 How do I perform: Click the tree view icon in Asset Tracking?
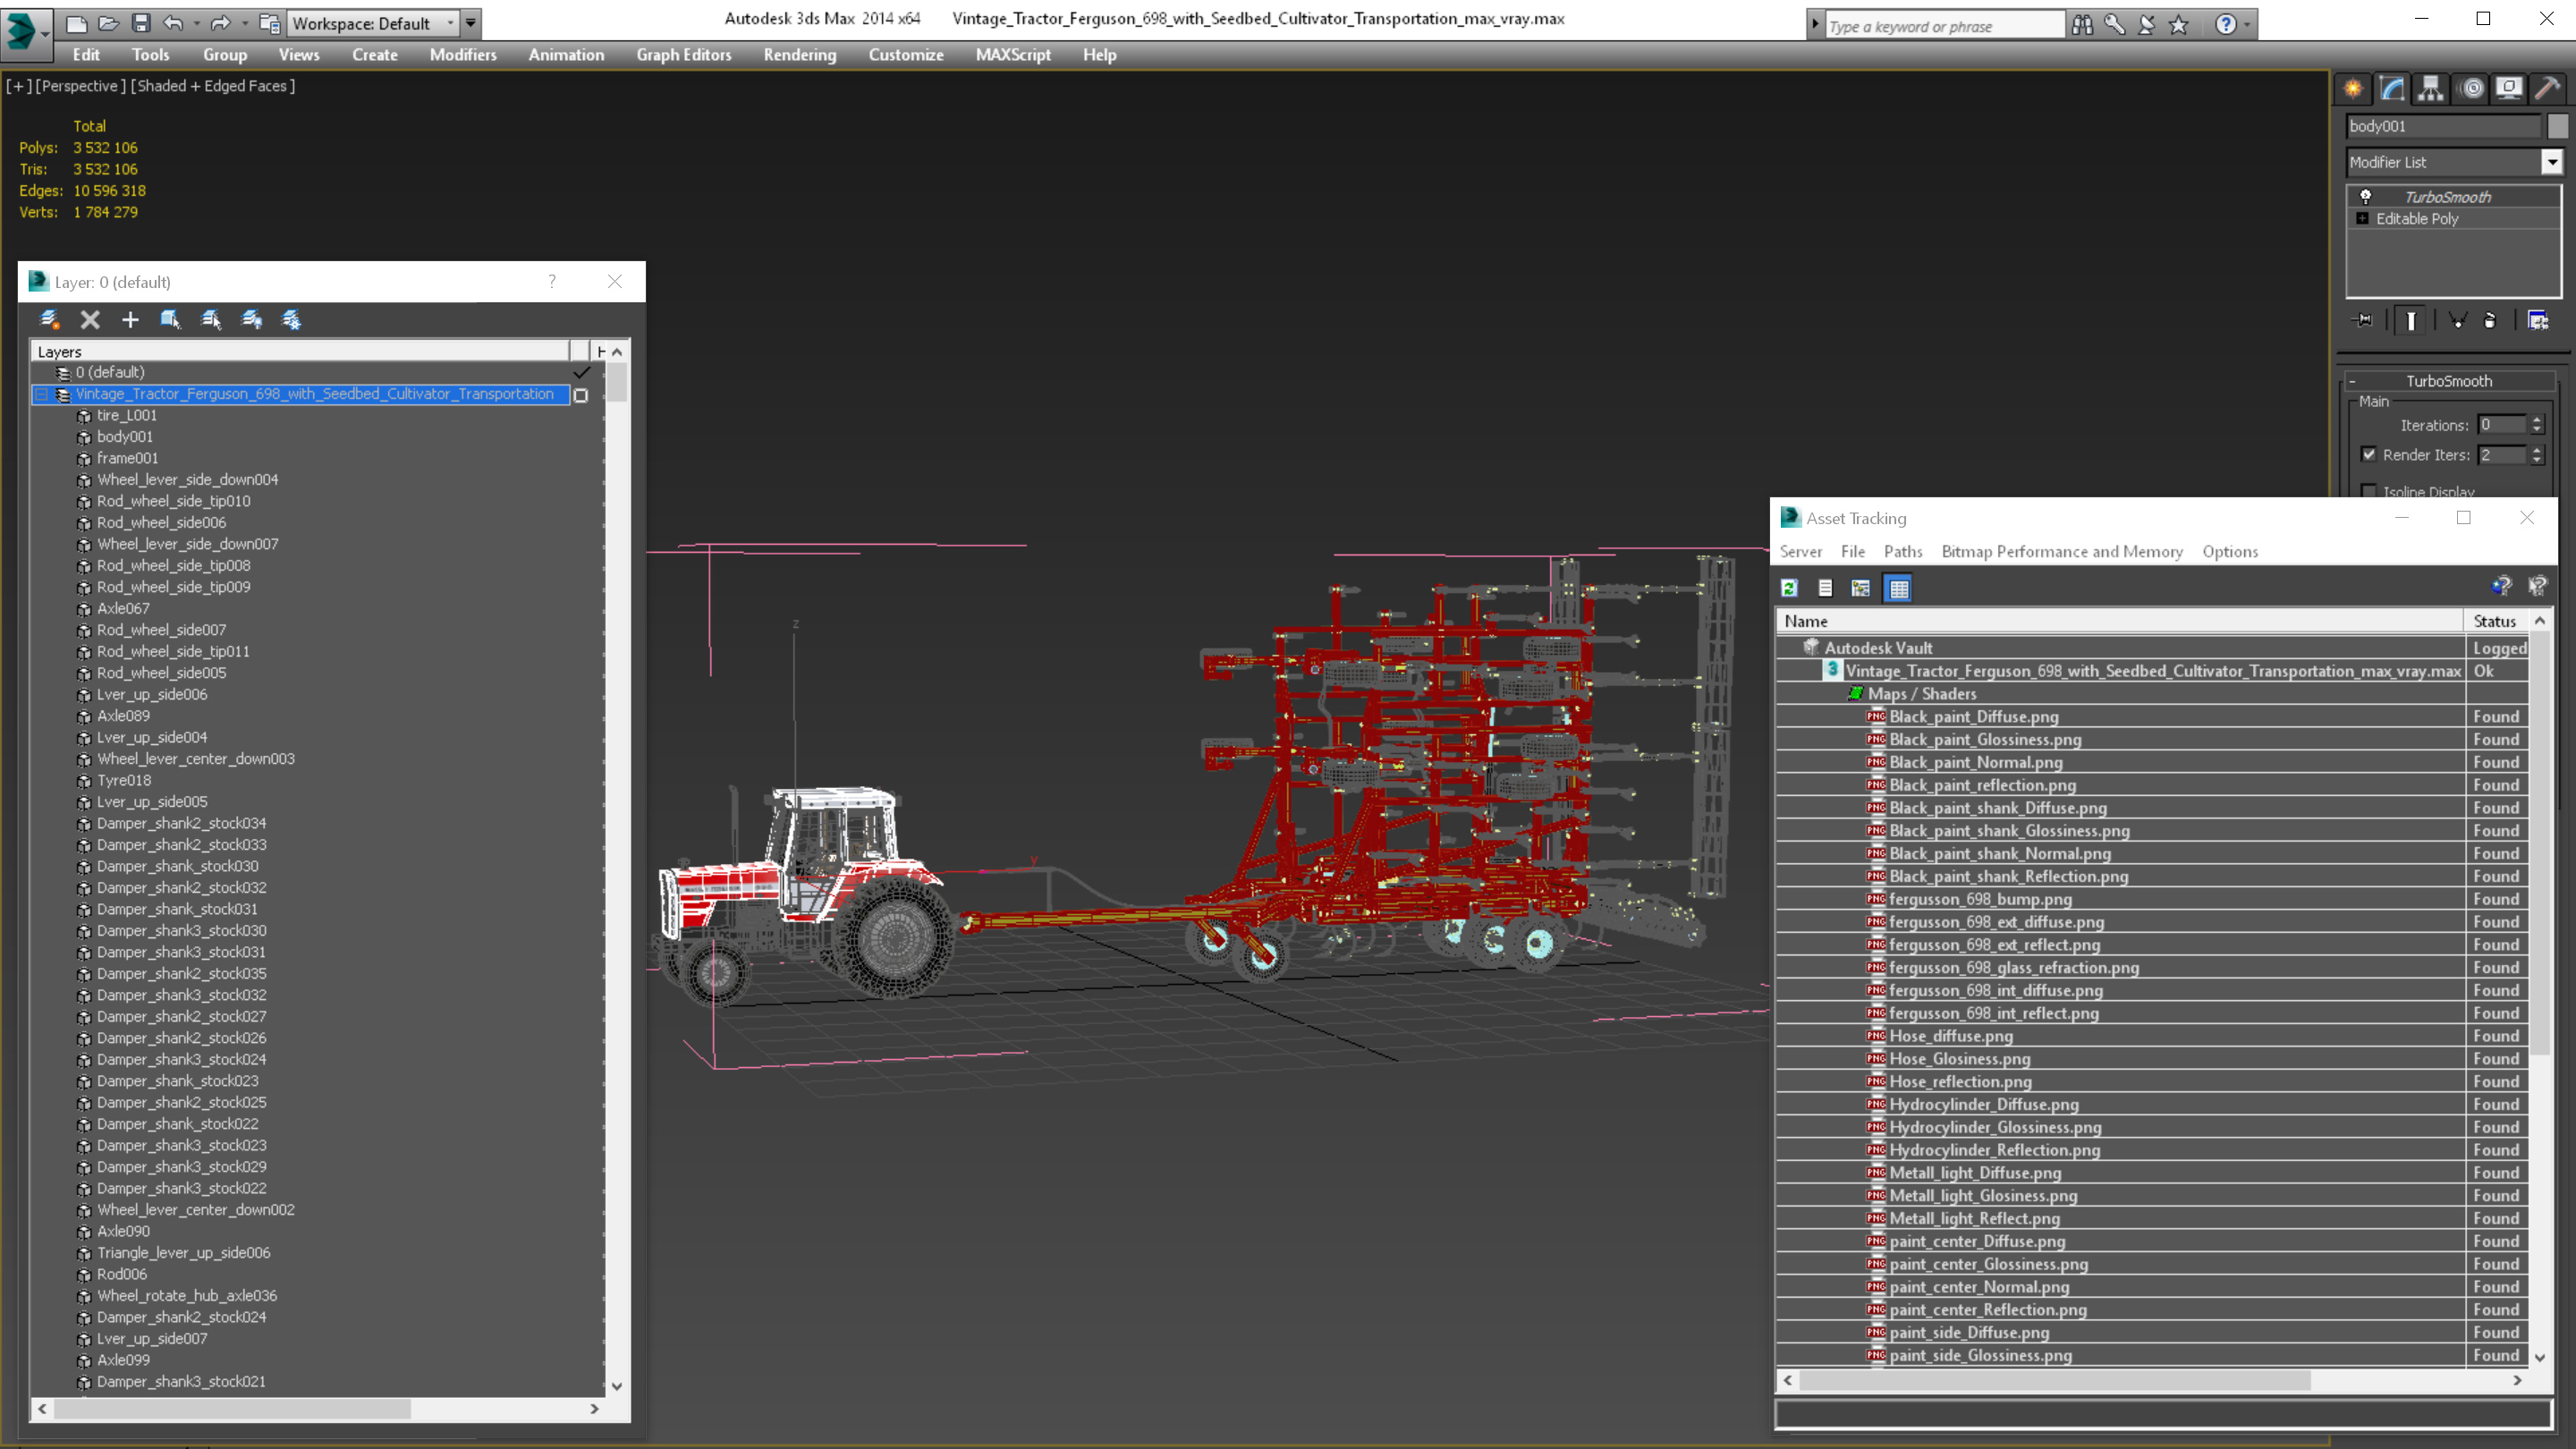[x=1860, y=588]
